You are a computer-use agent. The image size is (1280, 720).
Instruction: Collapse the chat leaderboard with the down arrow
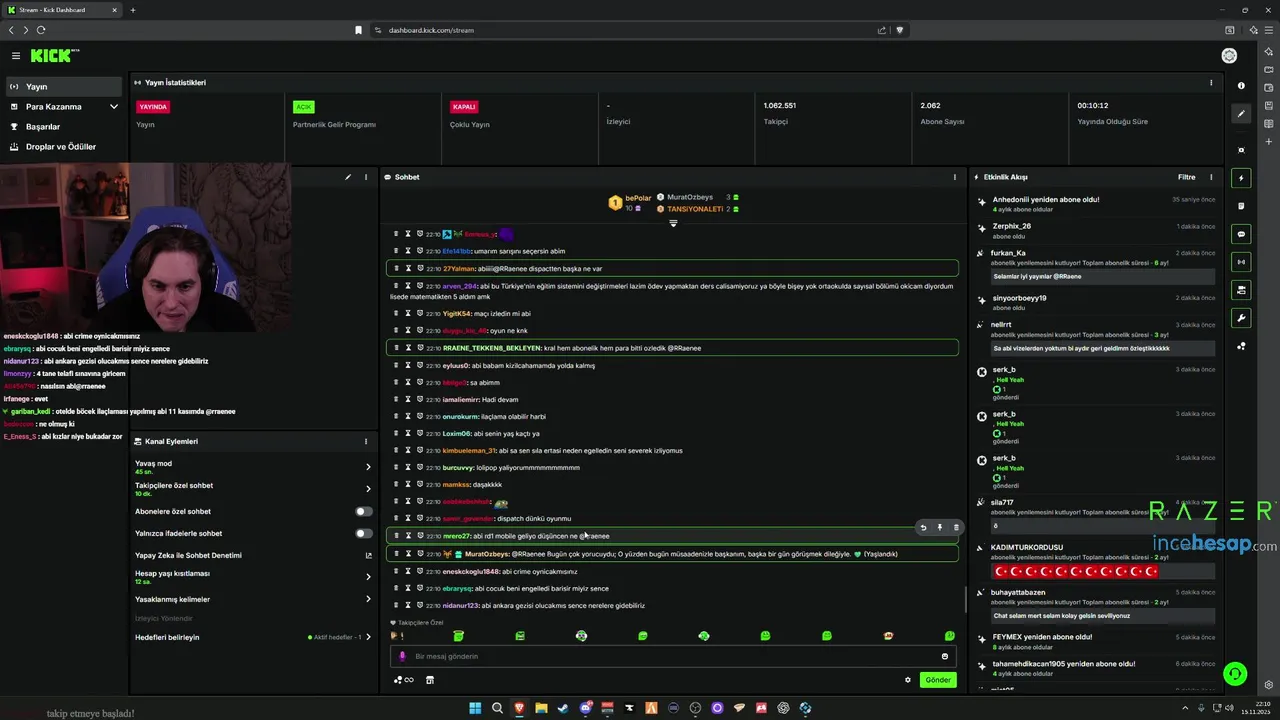(x=673, y=224)
